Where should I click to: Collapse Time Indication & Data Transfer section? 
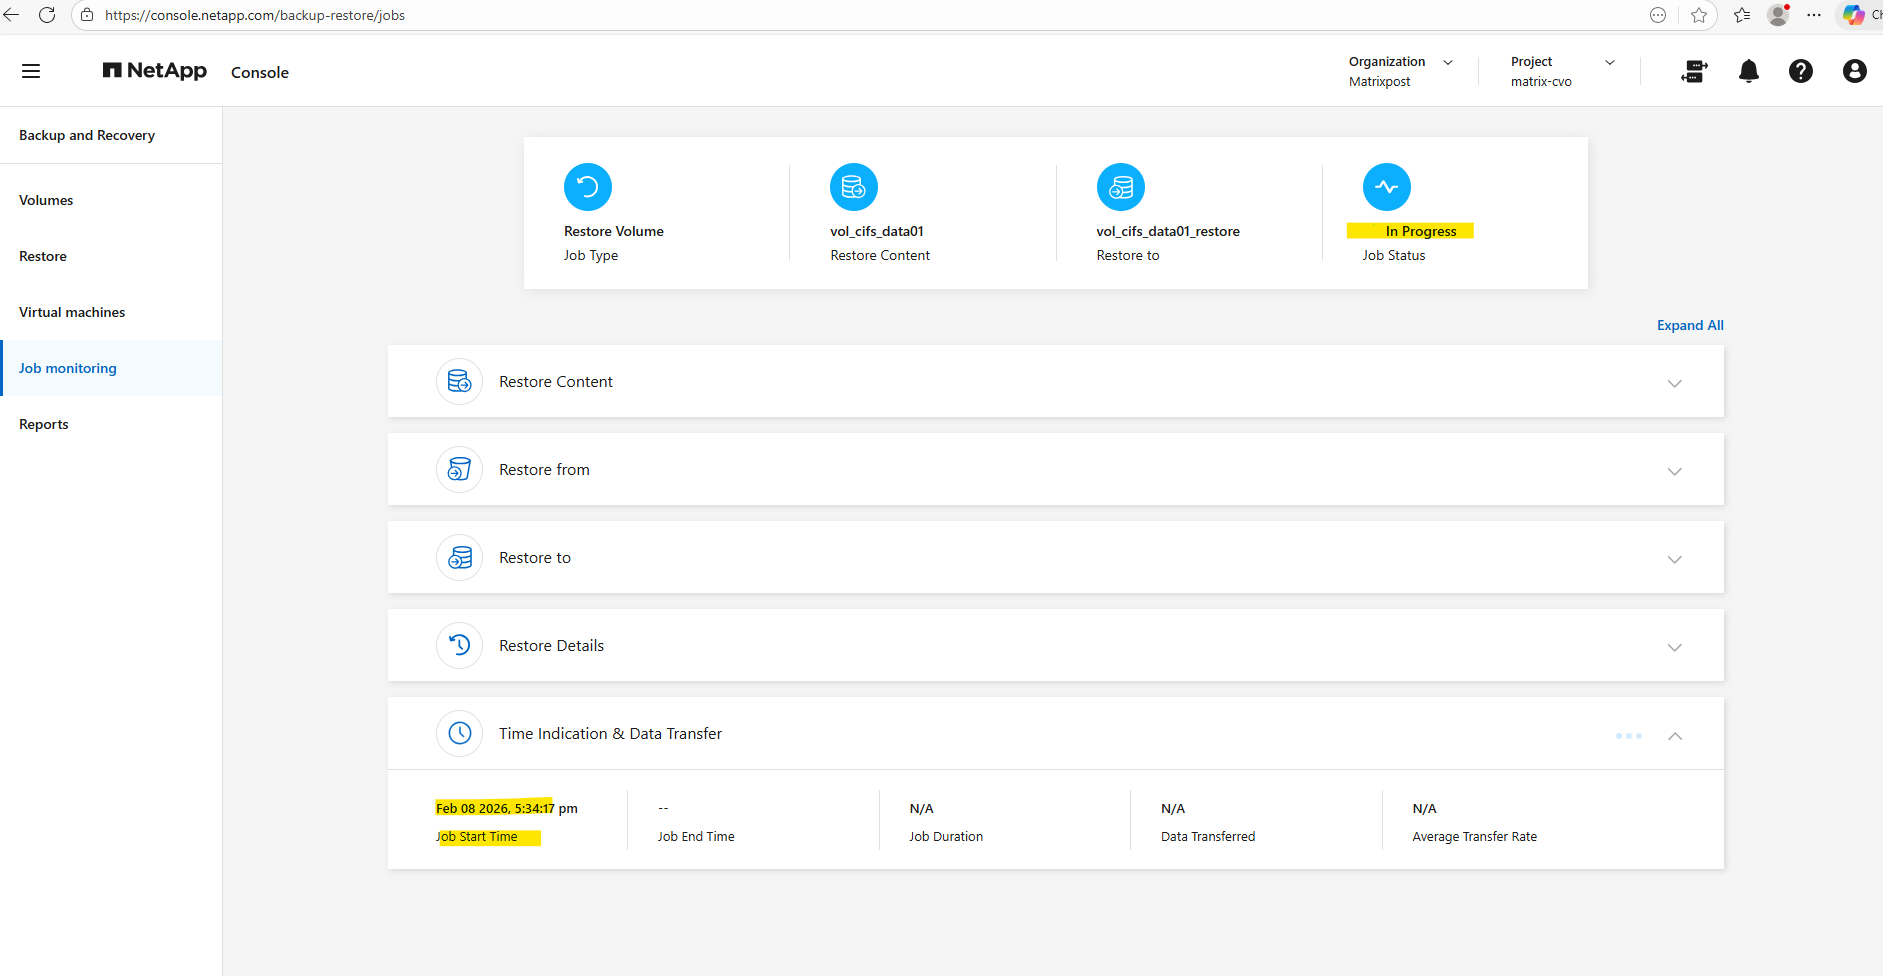click(x=1674, y=735)
